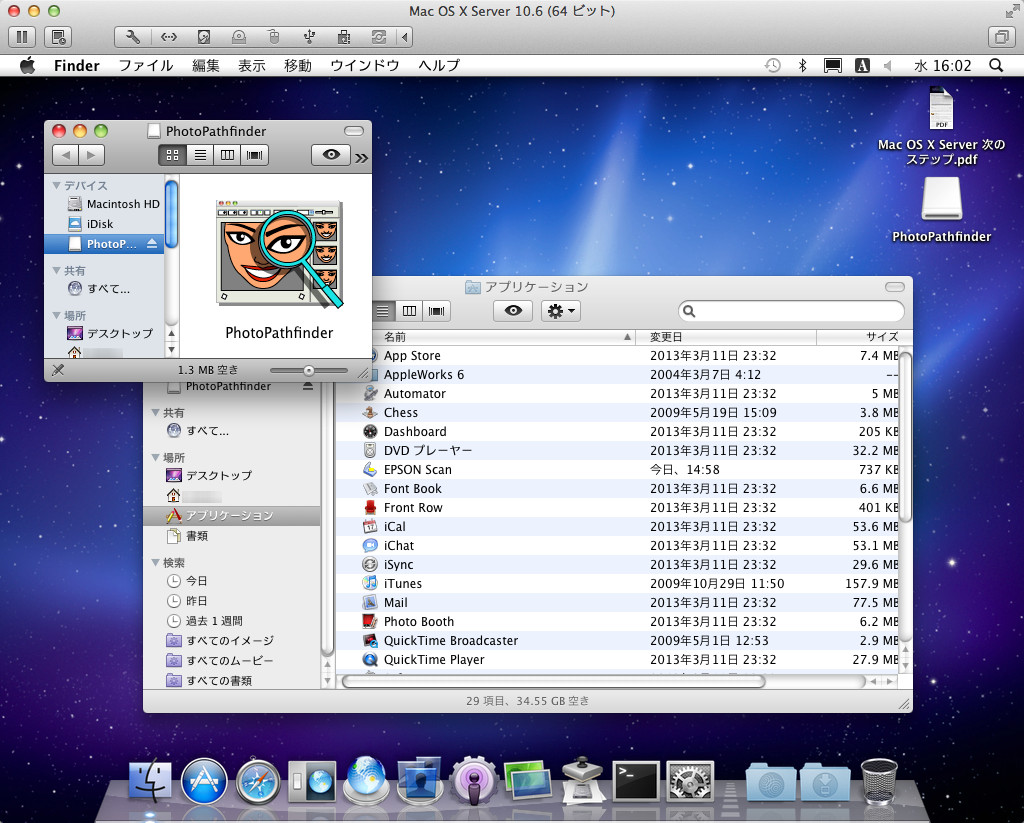Open VMware settings wrench icon
Screen dimensions: 1024x823
click(x=133, y=37)
